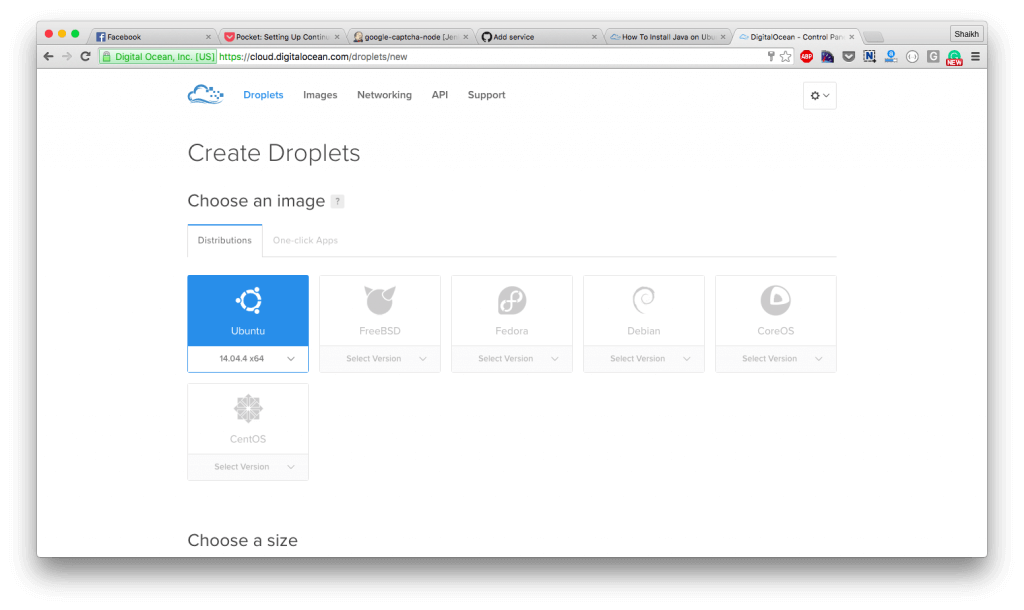Choose the CoreOS distribution icon
Viewport: 1024px width, 610px height.
(775, 301)
